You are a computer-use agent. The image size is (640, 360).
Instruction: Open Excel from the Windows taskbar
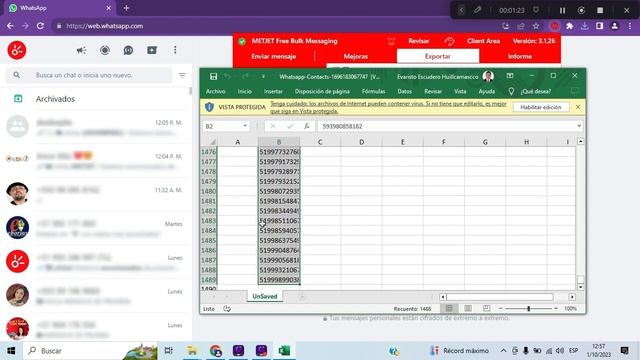tap(284, 351)
